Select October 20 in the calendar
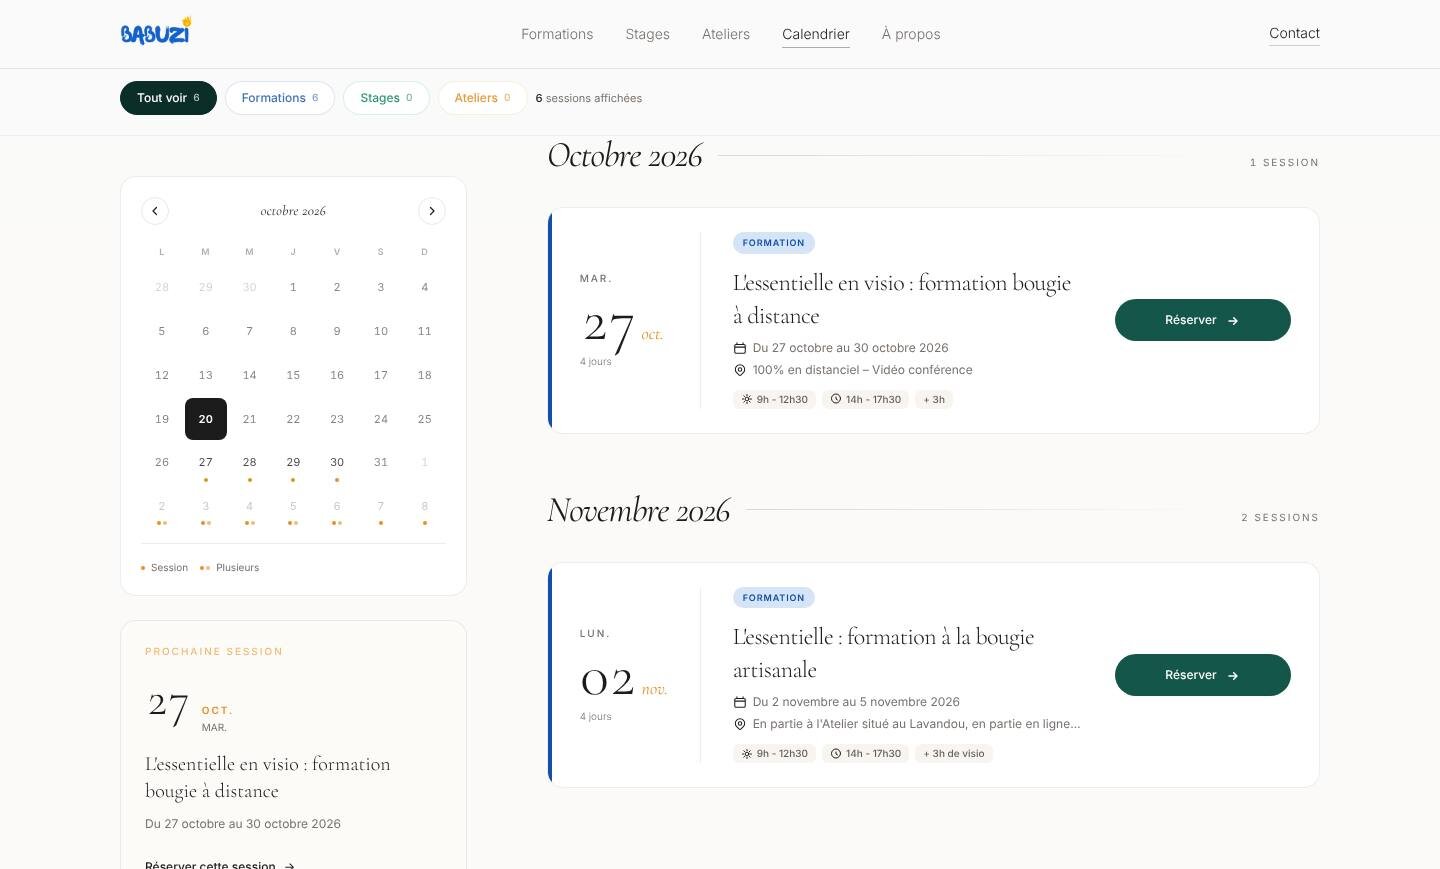1440x869 pixels. pyautogui.click(x=206, y=419)
